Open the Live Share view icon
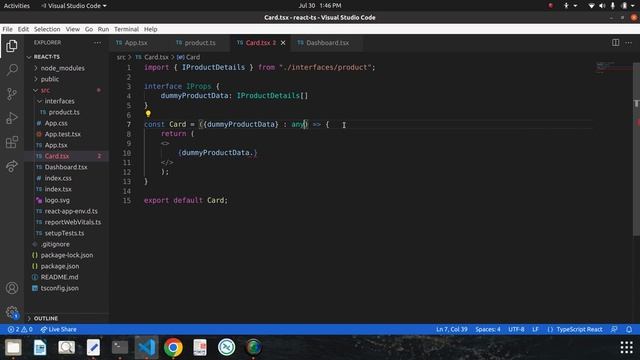 12,166
